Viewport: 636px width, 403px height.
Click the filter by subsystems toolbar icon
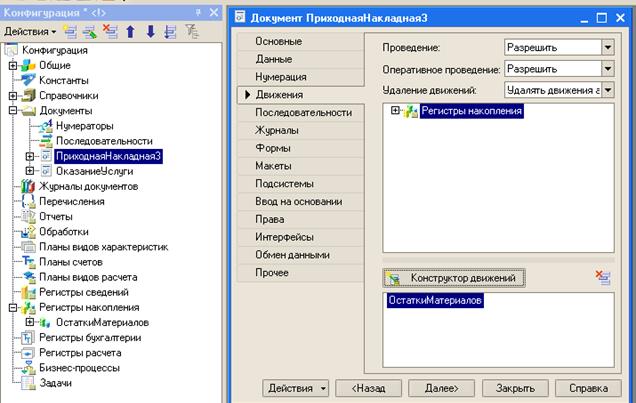tap(191, 32)
